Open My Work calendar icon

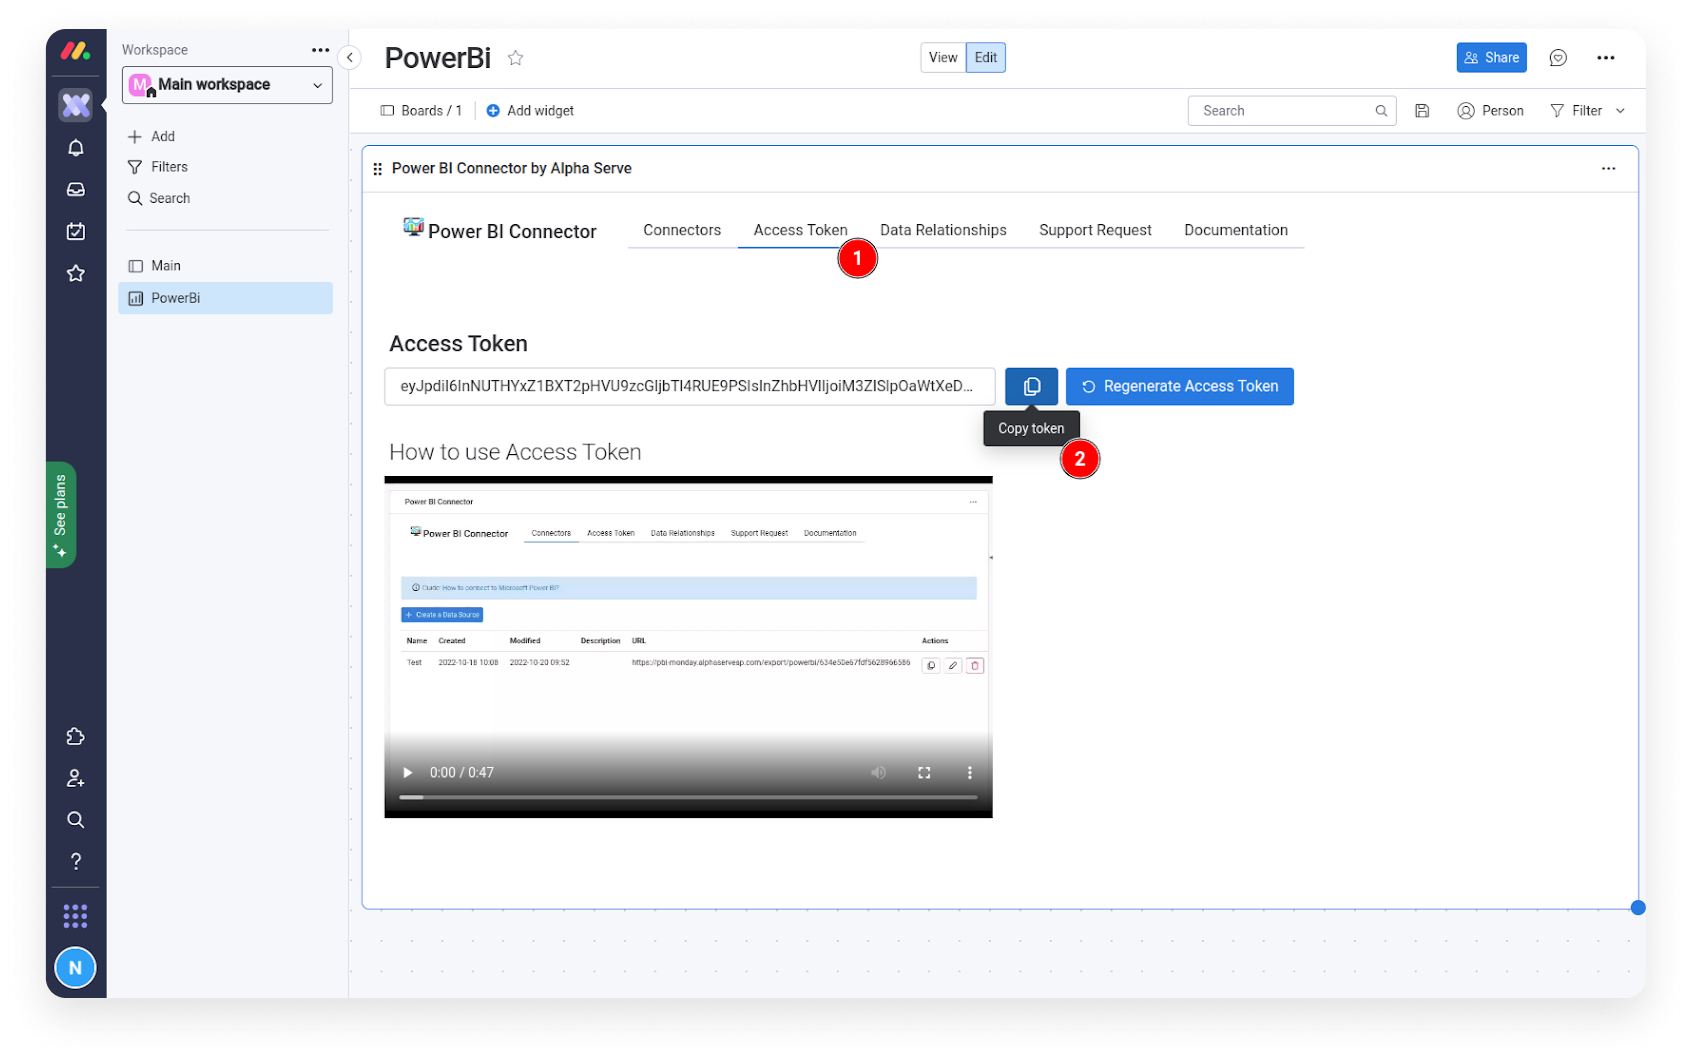75,231
